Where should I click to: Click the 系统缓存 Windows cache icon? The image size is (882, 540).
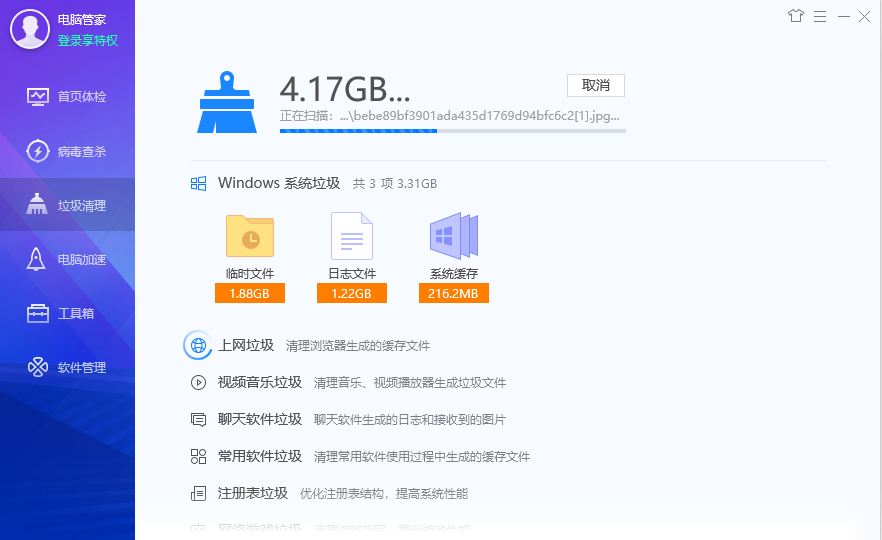(453, 236)
